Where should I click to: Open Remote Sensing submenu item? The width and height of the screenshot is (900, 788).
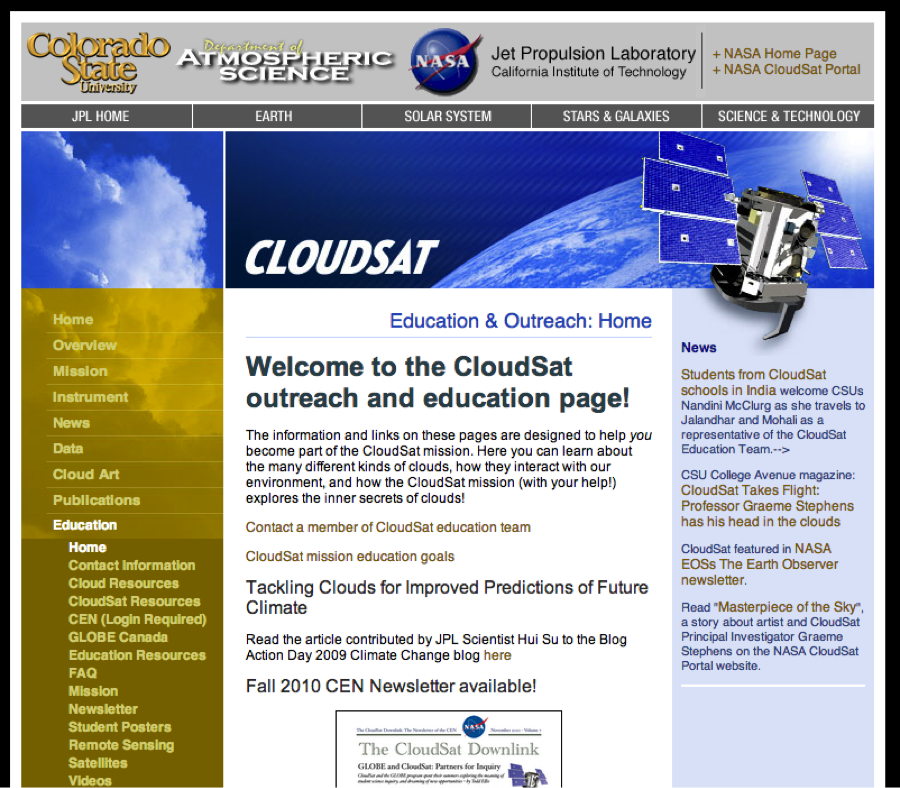(121, 745)
